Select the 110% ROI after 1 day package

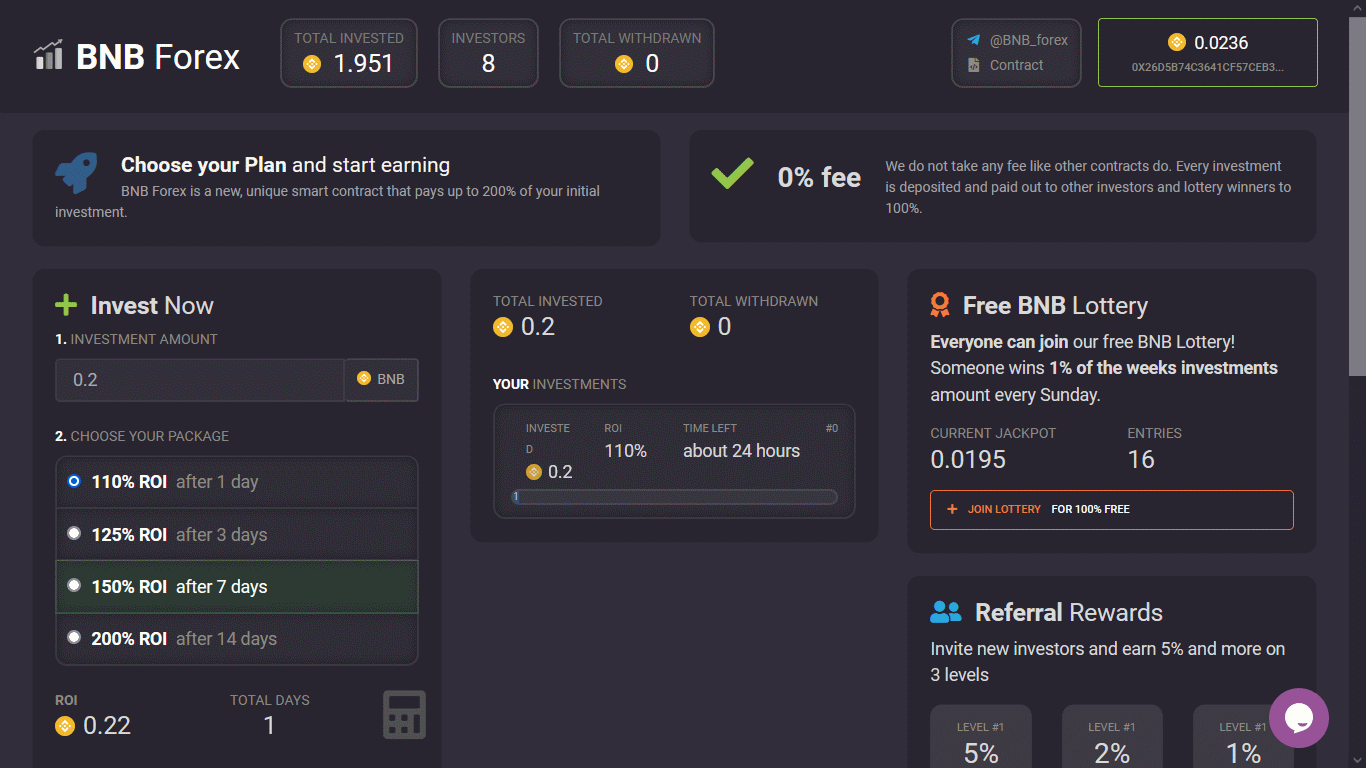(x=237, y=482)
